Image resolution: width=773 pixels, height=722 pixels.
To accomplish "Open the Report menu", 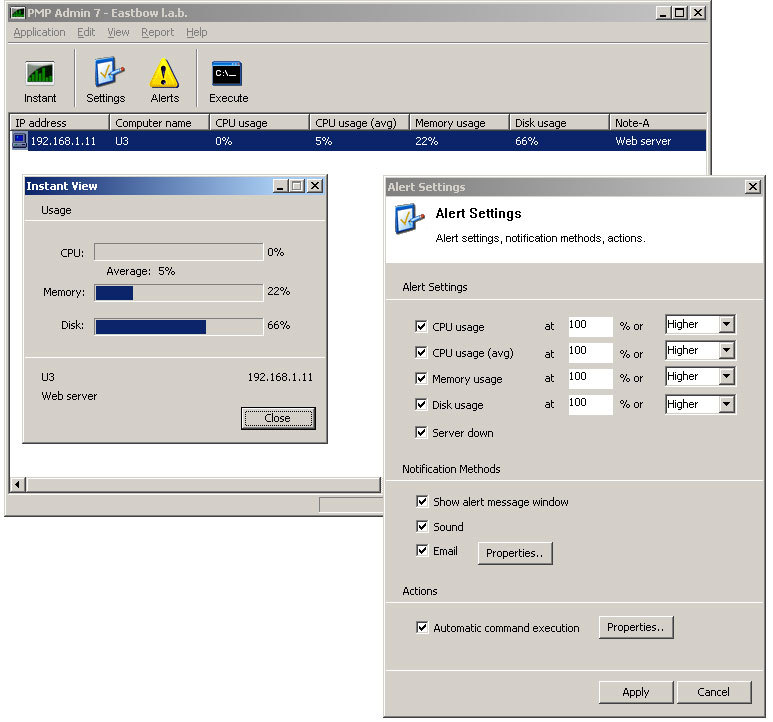I will 158,33.
